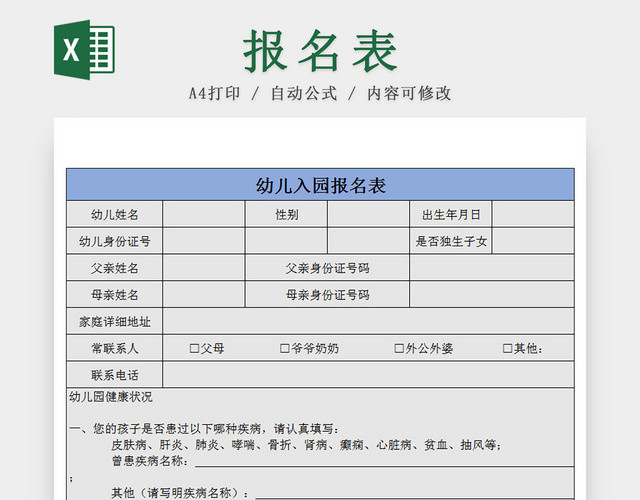This screenshot has width=640, height=500.
Task: Click the 家庭详细地址 input area
Action: [x=369, y=322]
